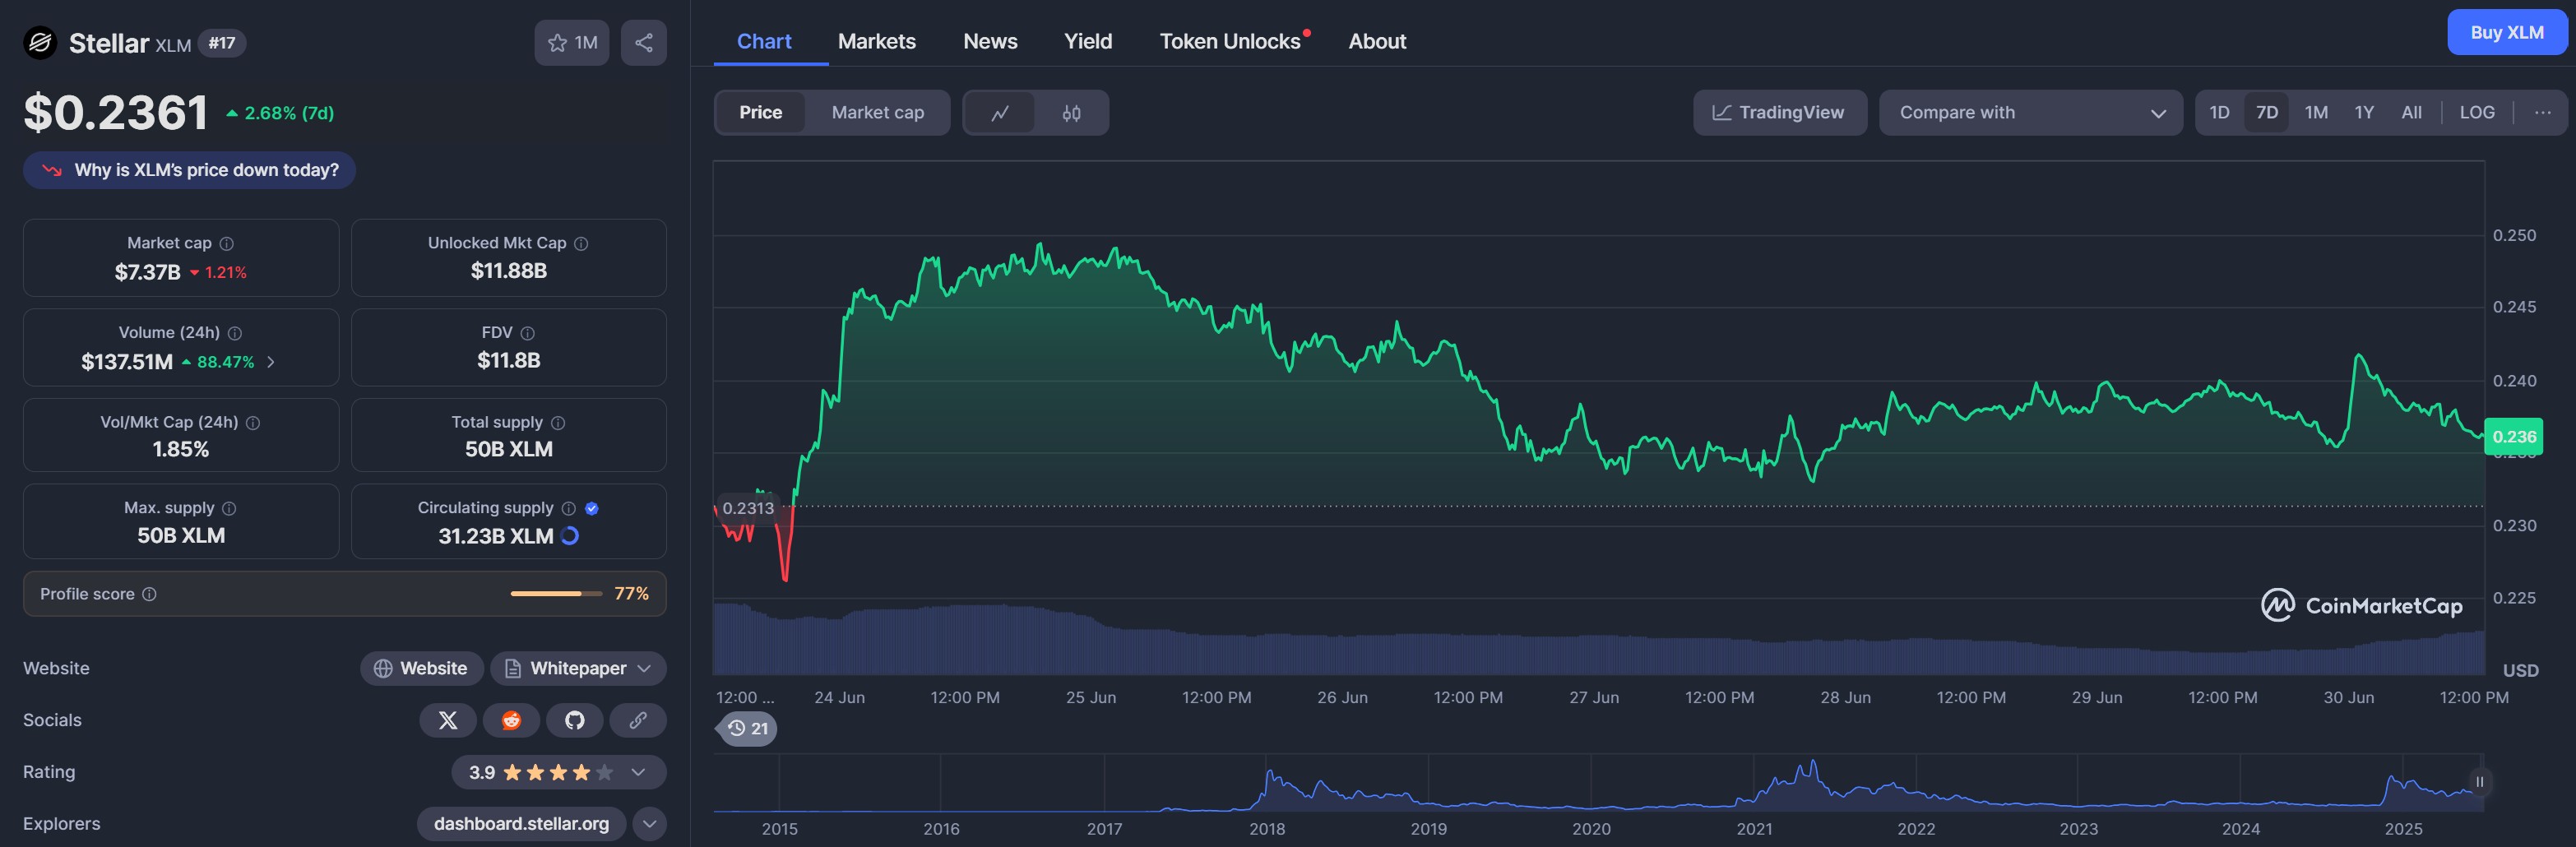
Task: Select Price chart mode
Action: [761, 113]
